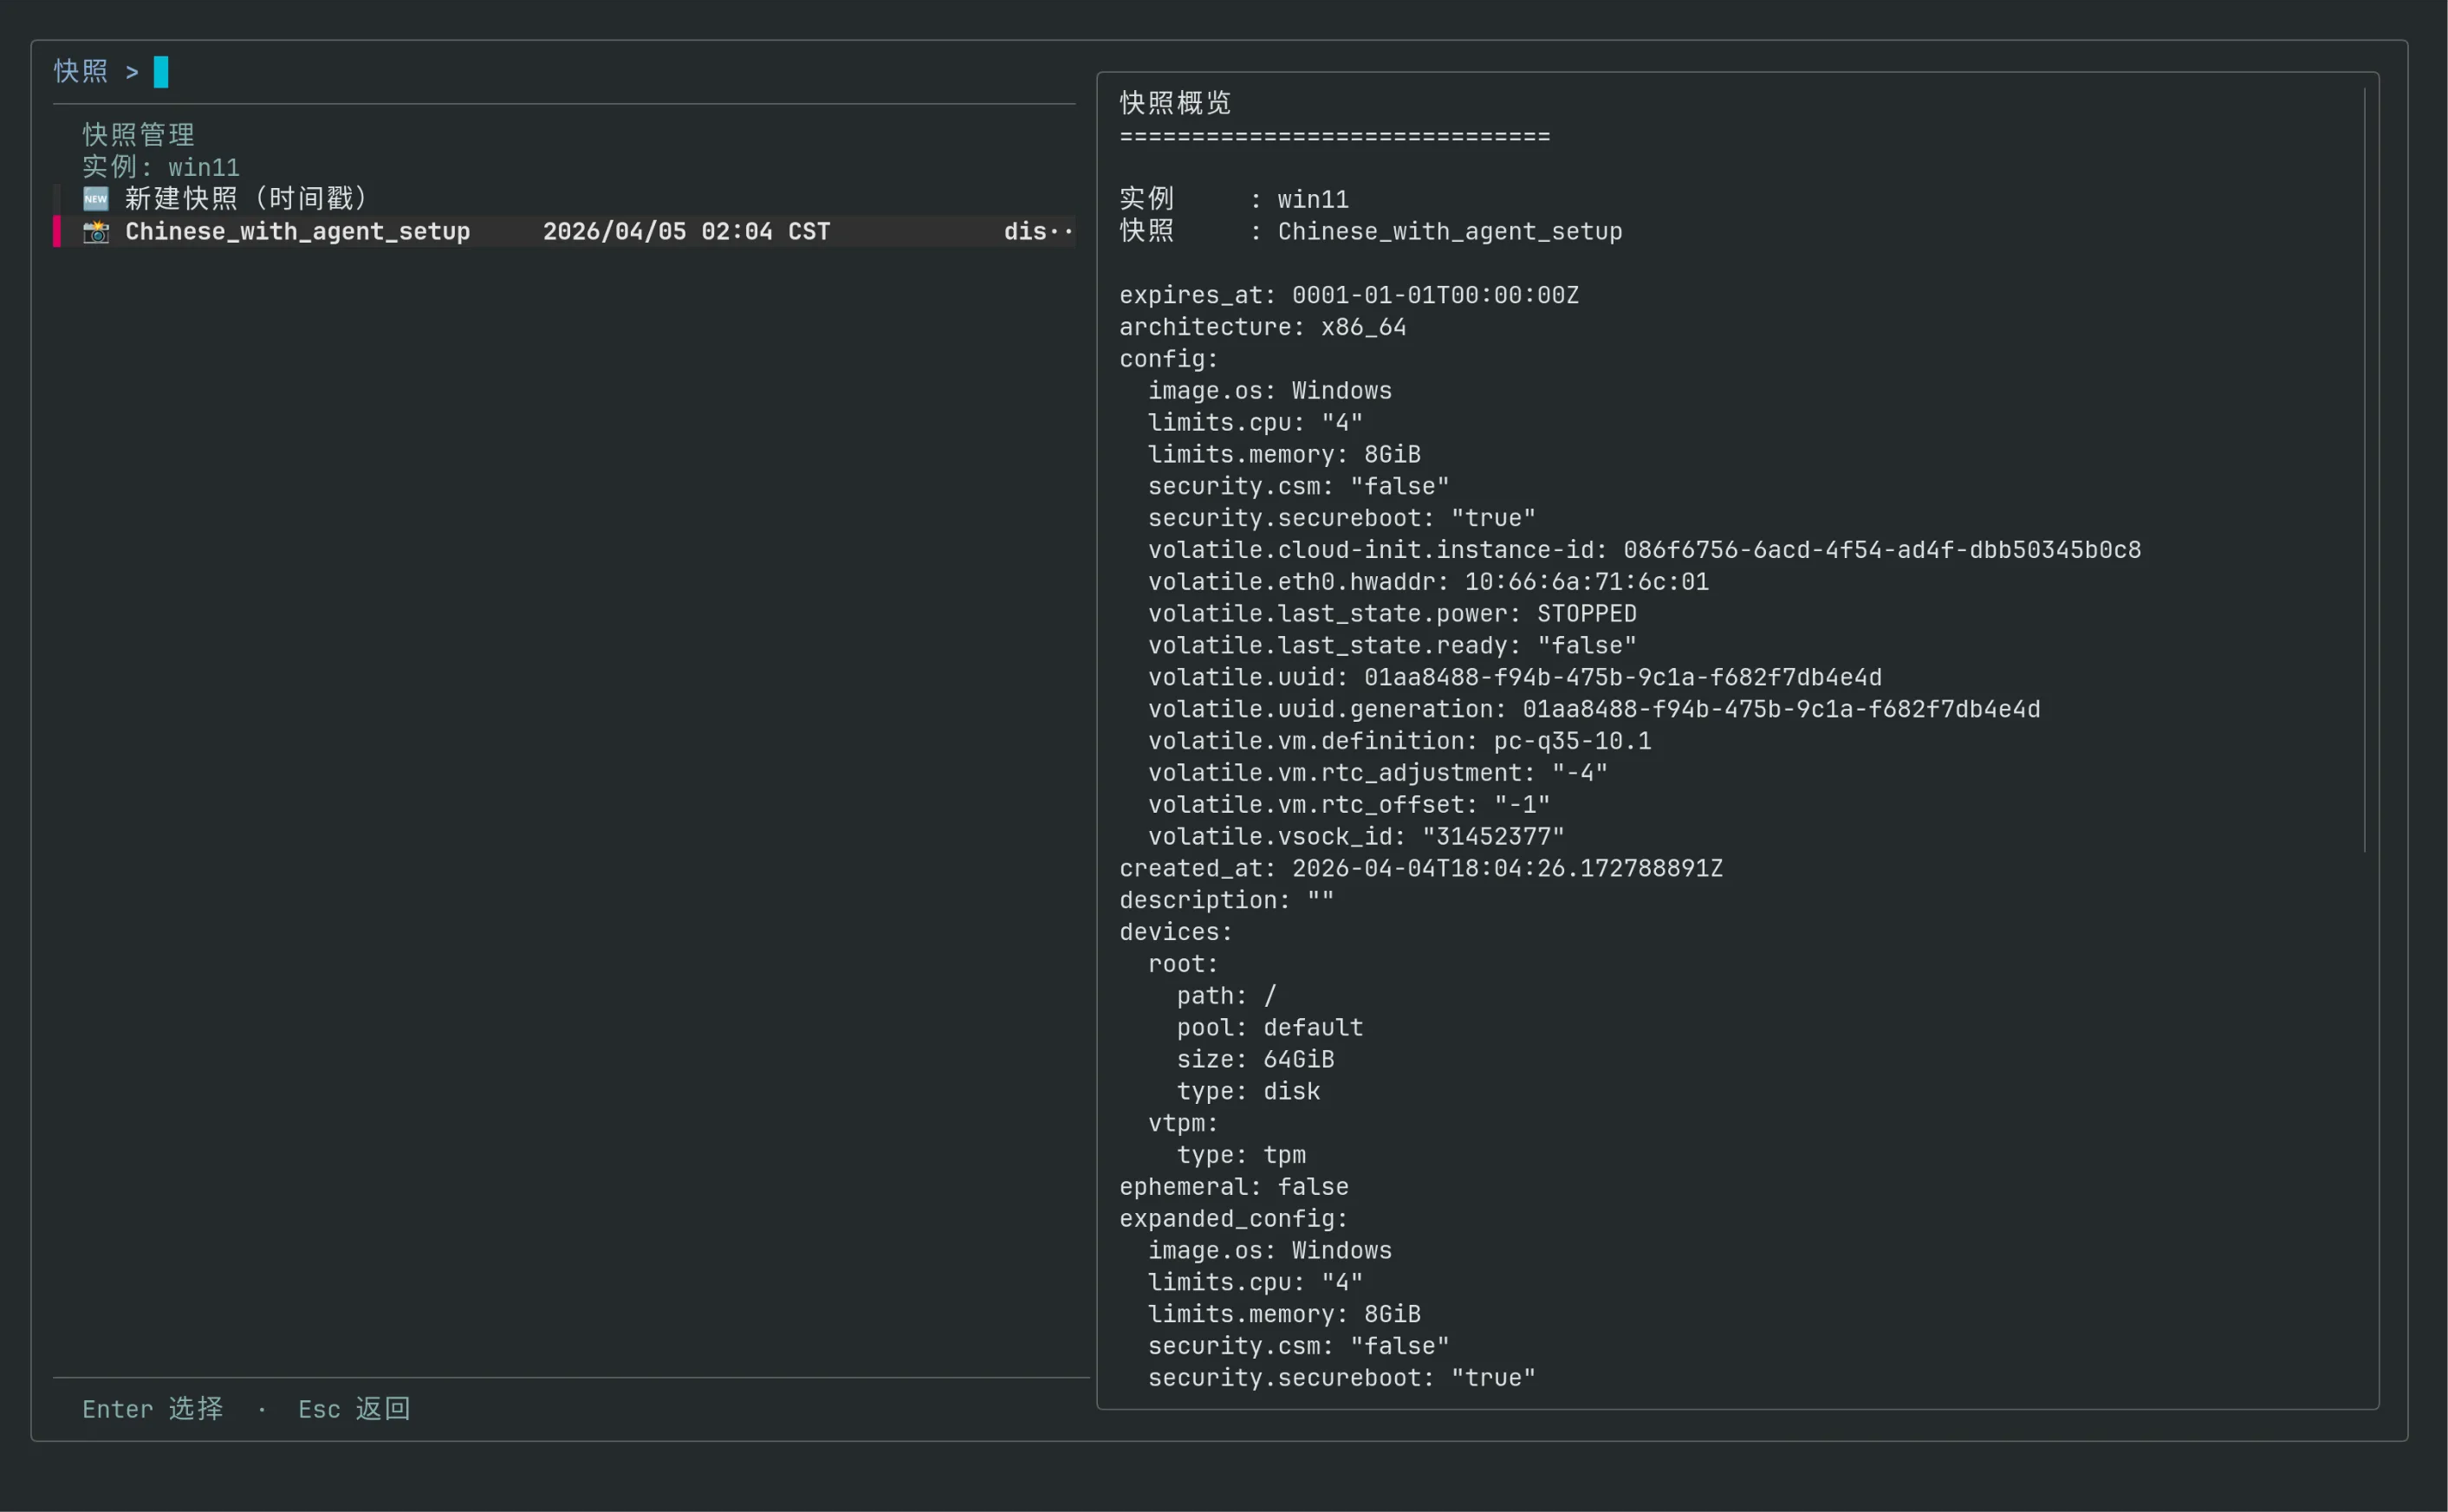Click the pink selection marker bar
2448x1512 pixels.
[x=57, y=232]
